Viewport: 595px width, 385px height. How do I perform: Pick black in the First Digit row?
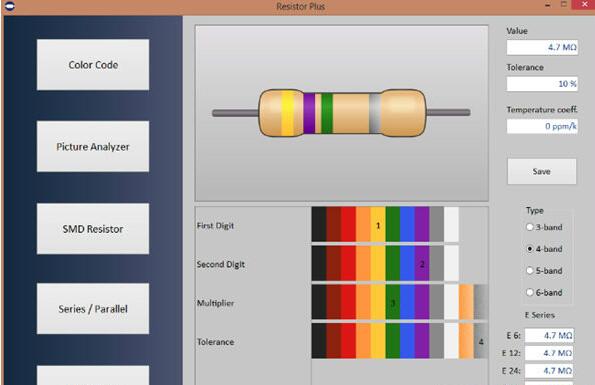tap(319, 224)
